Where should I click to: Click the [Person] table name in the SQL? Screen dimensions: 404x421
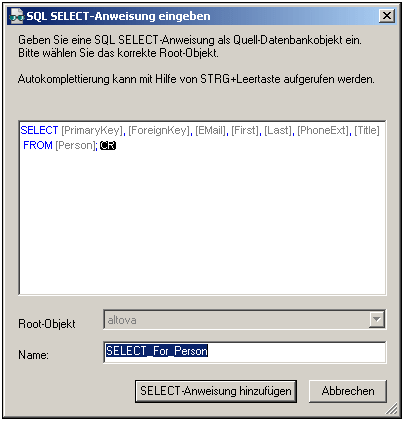(x=75, y=146)
